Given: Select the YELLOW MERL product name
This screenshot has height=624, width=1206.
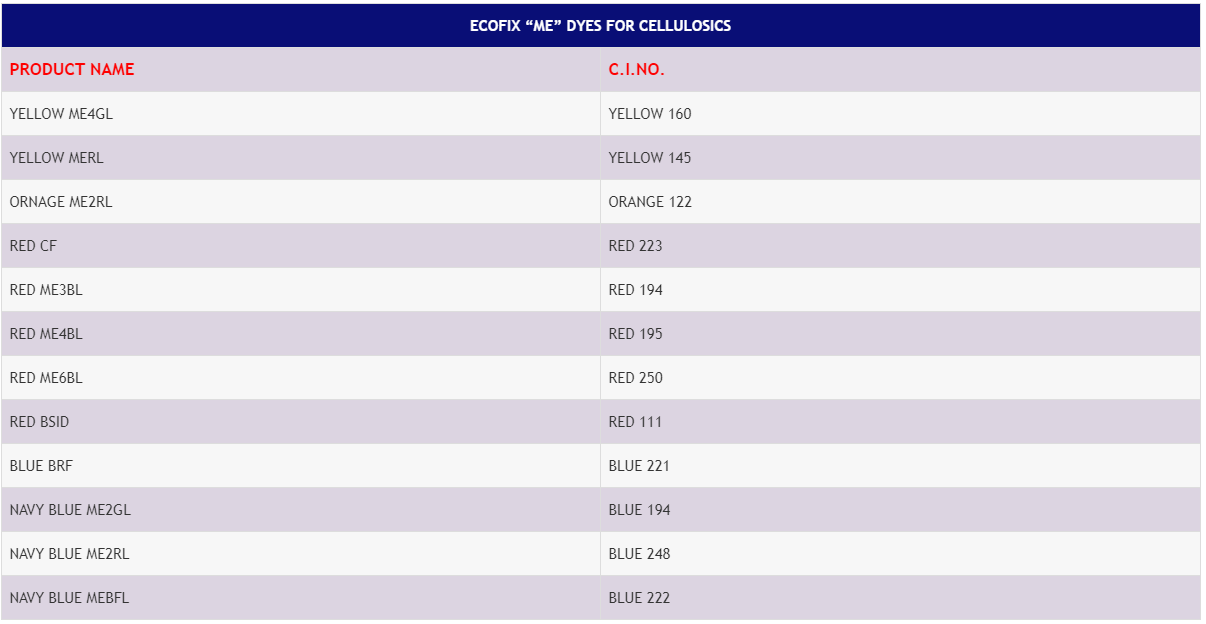Looking at the screenshot, I should click(x=57, y=158).
